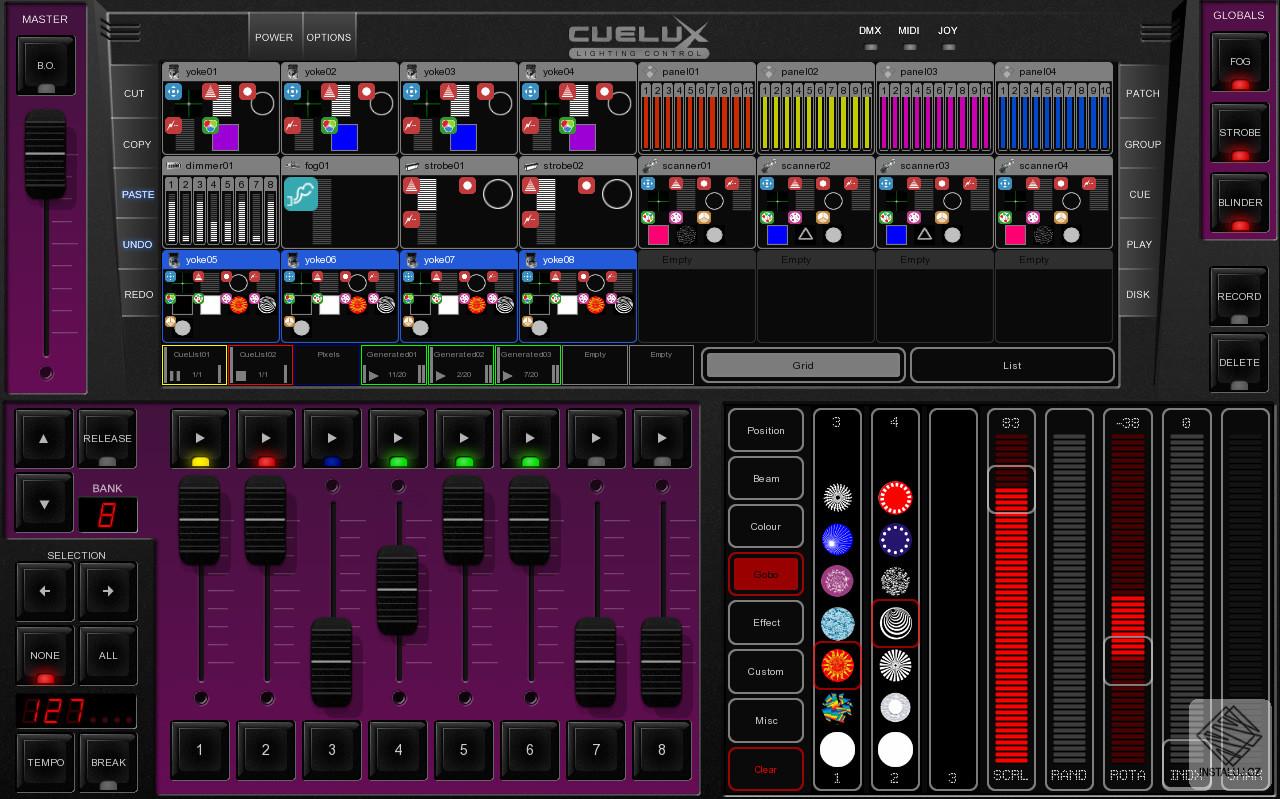1280x799 pixels.
Task: Click flash button number 5
Action: [x=463, y=750]
